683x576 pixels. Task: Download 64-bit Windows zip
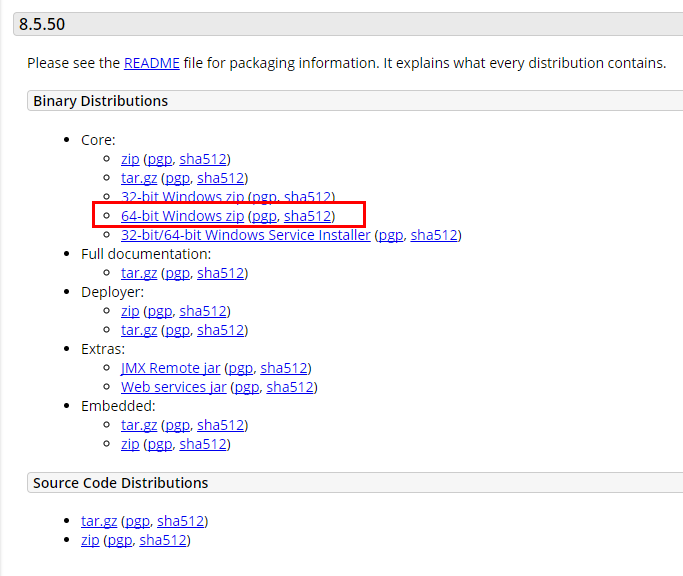(183, 216)
